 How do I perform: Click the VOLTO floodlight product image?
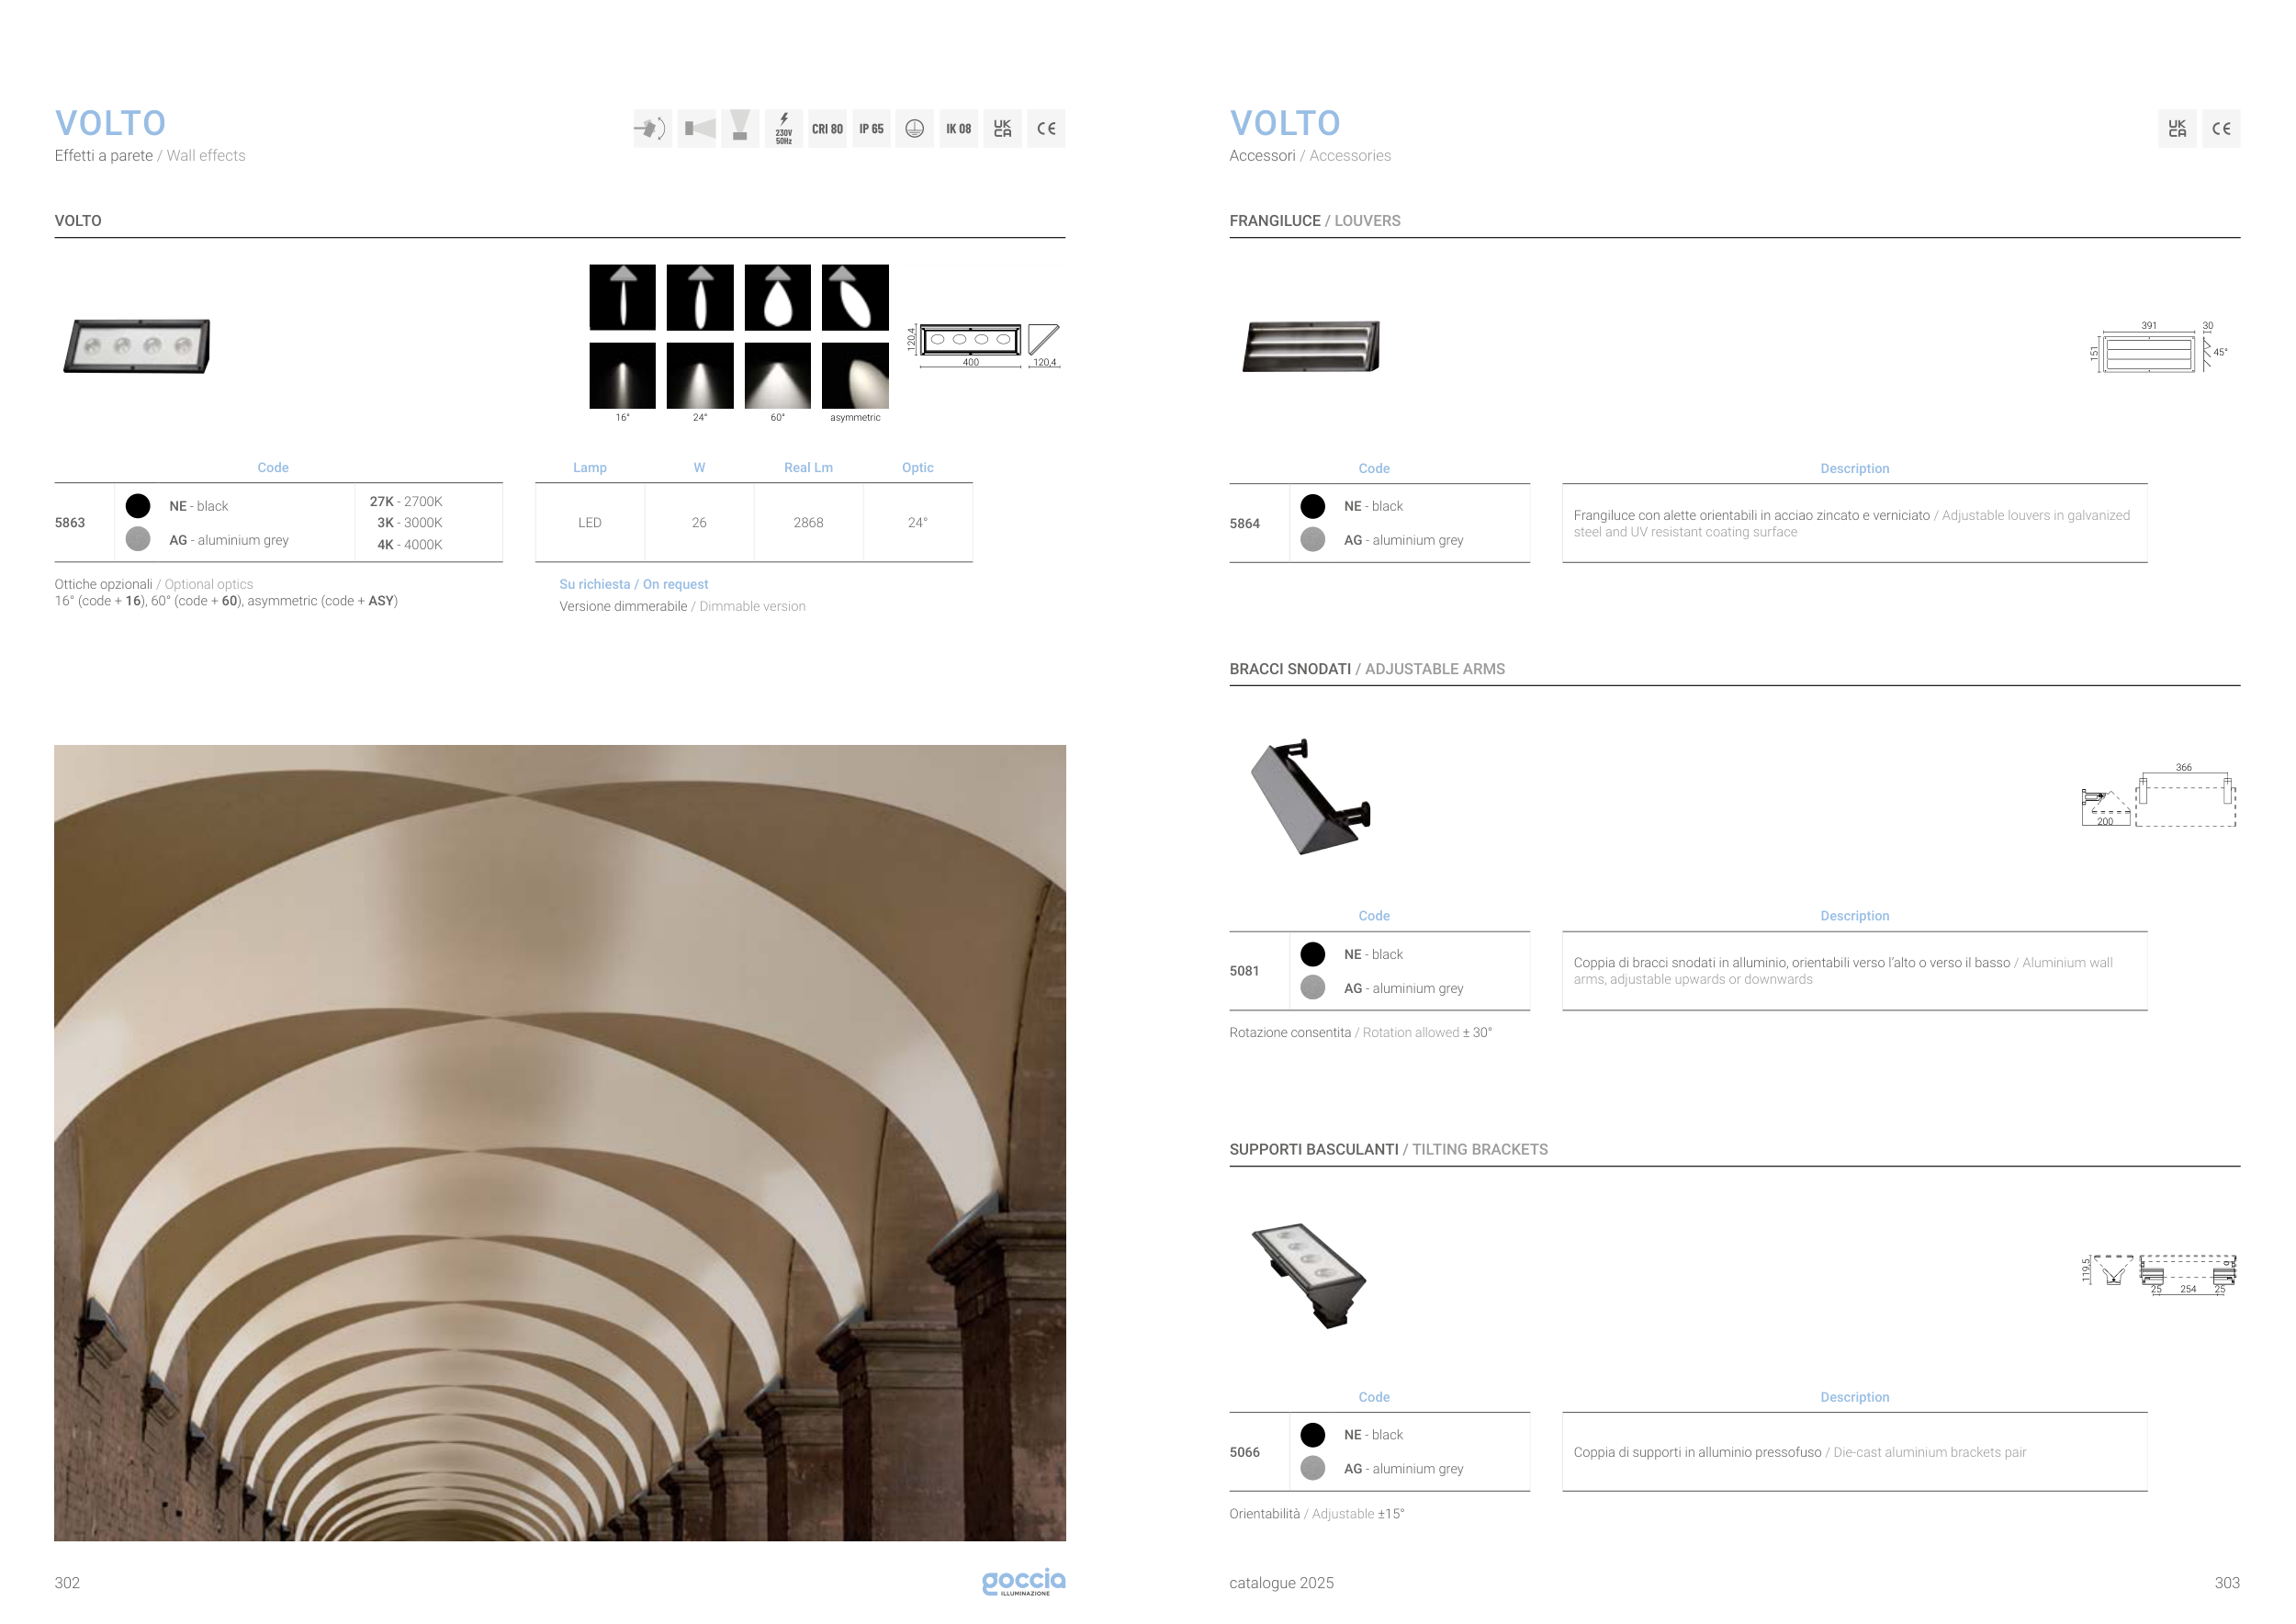click(x=137, y=346)
